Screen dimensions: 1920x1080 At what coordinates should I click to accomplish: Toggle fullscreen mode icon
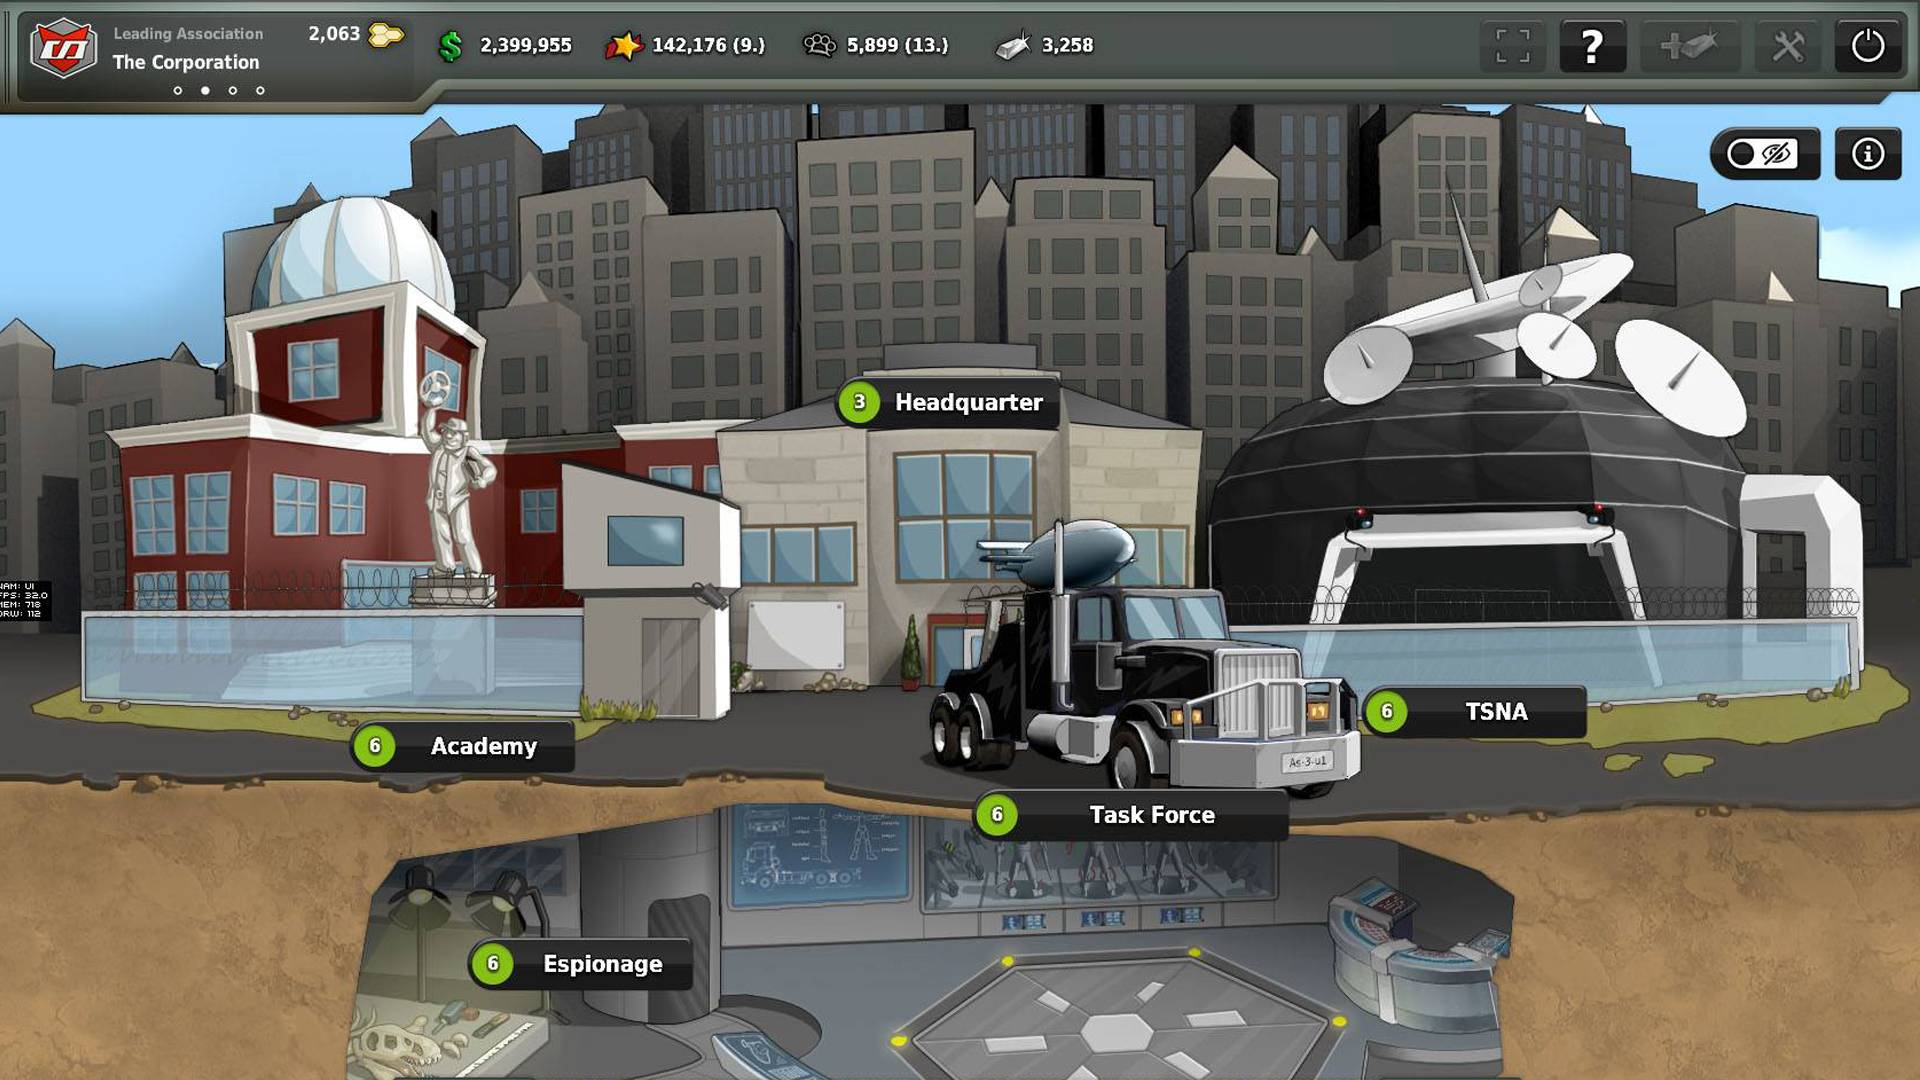coord(1512,46)
